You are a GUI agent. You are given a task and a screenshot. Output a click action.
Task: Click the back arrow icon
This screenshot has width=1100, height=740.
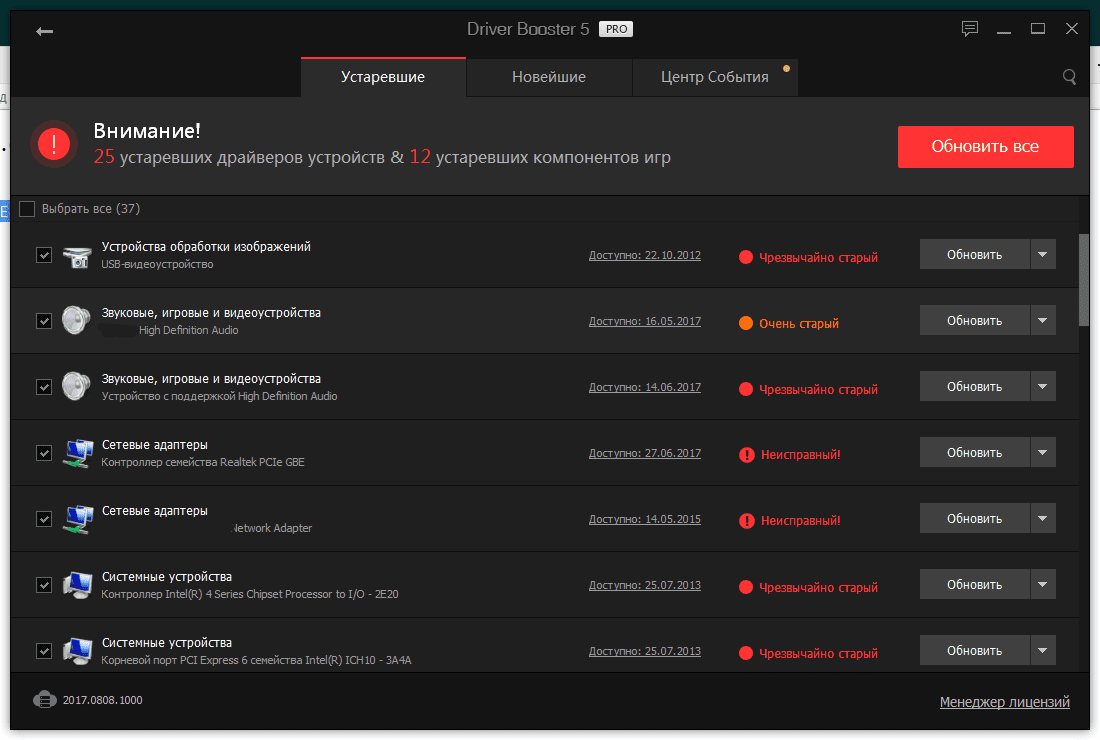coord(44,31)
